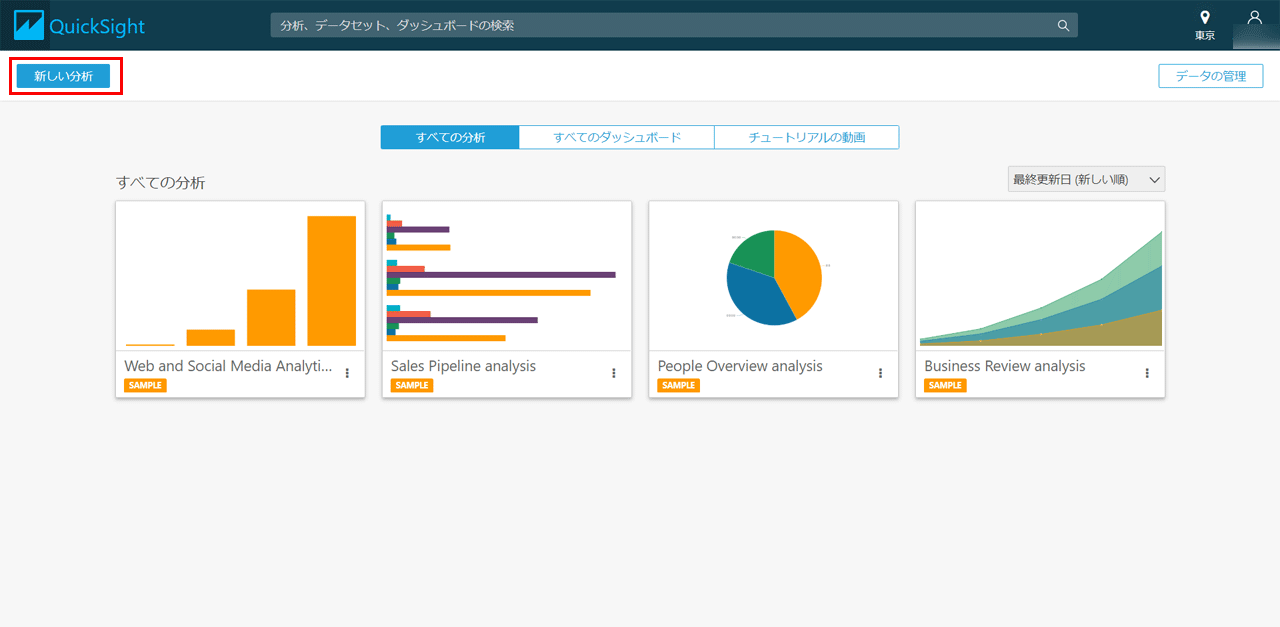This screenshot has height=627, width=1280.
Task: Click the People Overview analysis title
Action: [x=740, y=366]
